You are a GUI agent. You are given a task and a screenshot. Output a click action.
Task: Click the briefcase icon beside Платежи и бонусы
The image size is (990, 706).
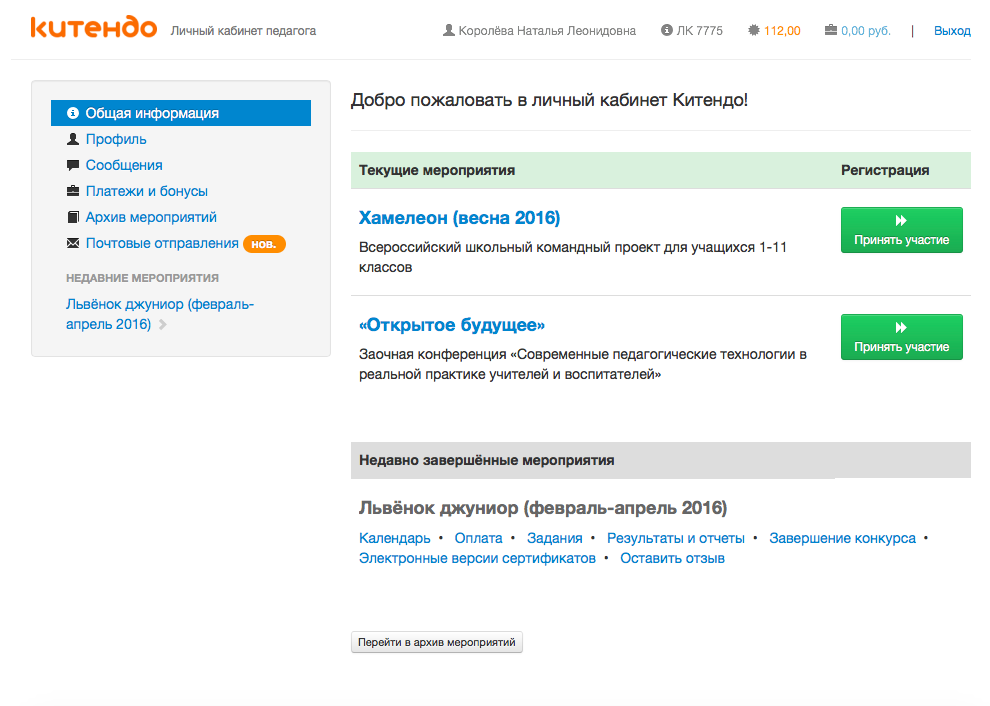pyautogui.click(x=73, y=191)
